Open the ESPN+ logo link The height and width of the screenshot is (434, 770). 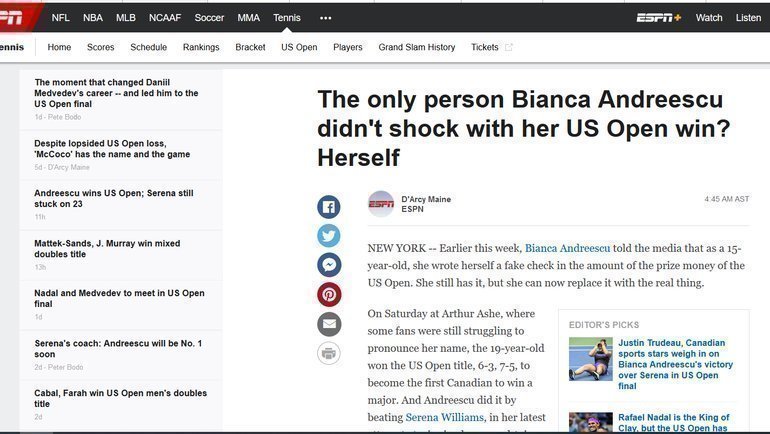659,18
